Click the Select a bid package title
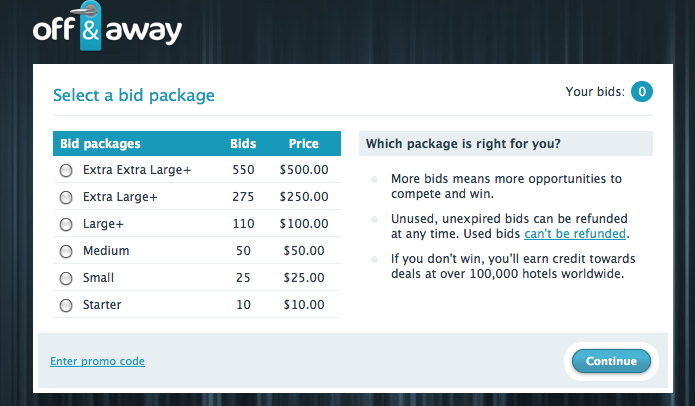Image resolution: width=695 pixels, height=406 pixels. tap(134, 95)
